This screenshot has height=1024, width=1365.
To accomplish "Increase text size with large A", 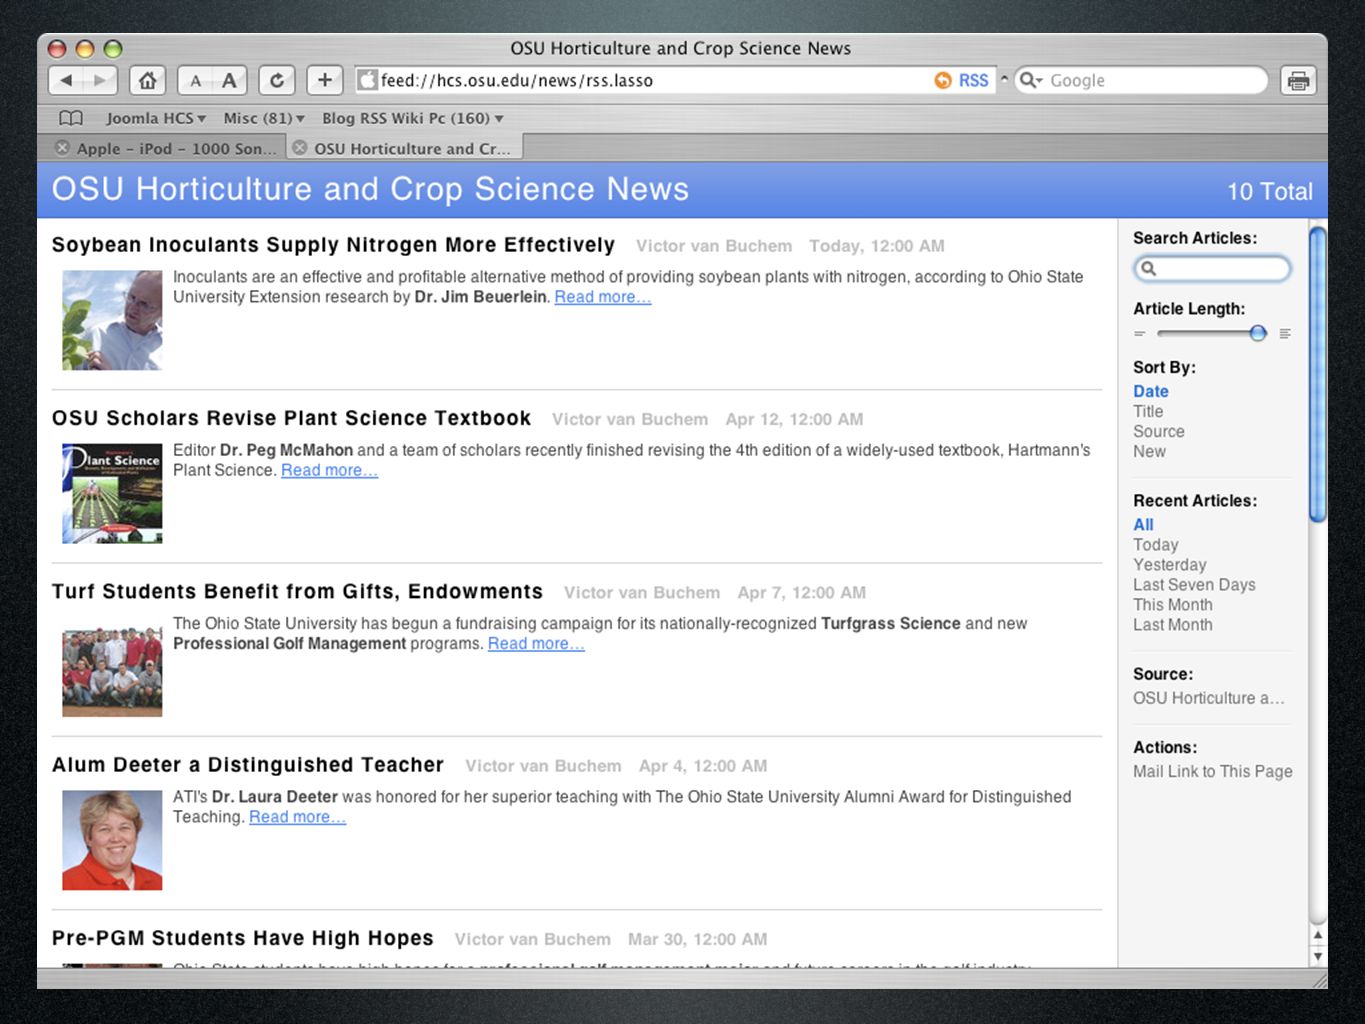I will [229, 80].
